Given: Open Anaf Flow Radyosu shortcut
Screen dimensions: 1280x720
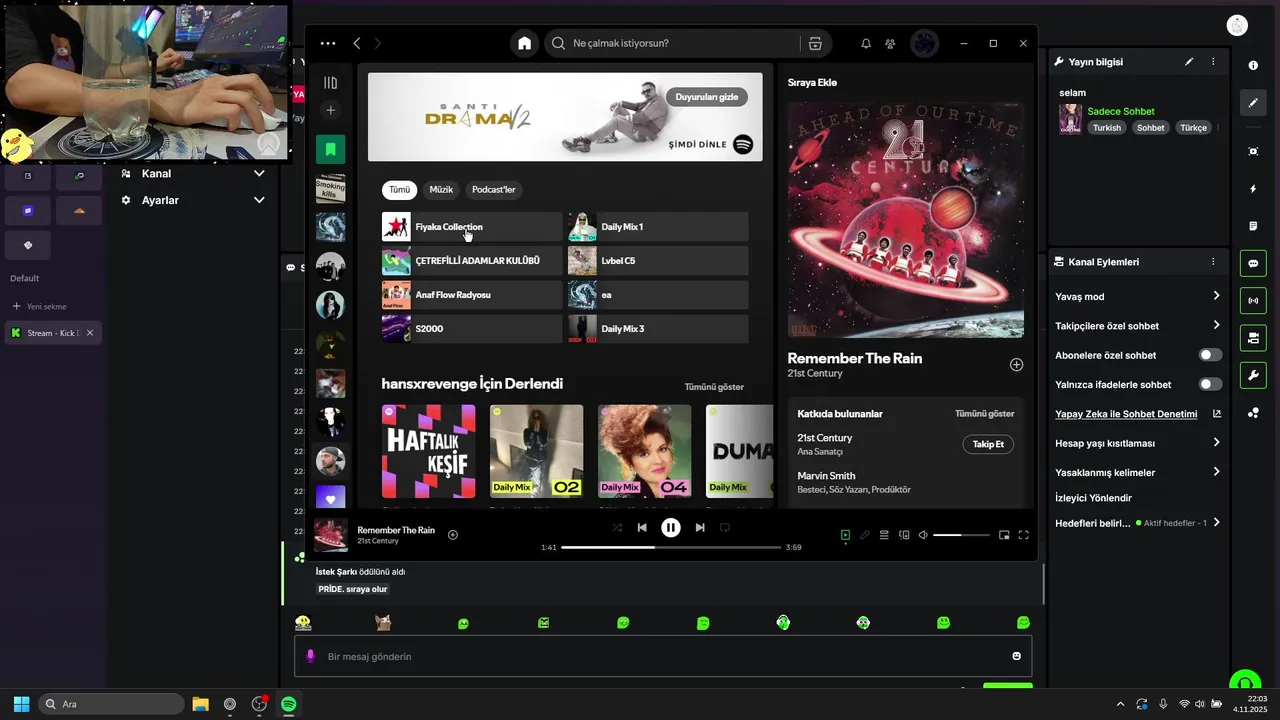Looking at the screenshot, I should (x=472, y=295).
